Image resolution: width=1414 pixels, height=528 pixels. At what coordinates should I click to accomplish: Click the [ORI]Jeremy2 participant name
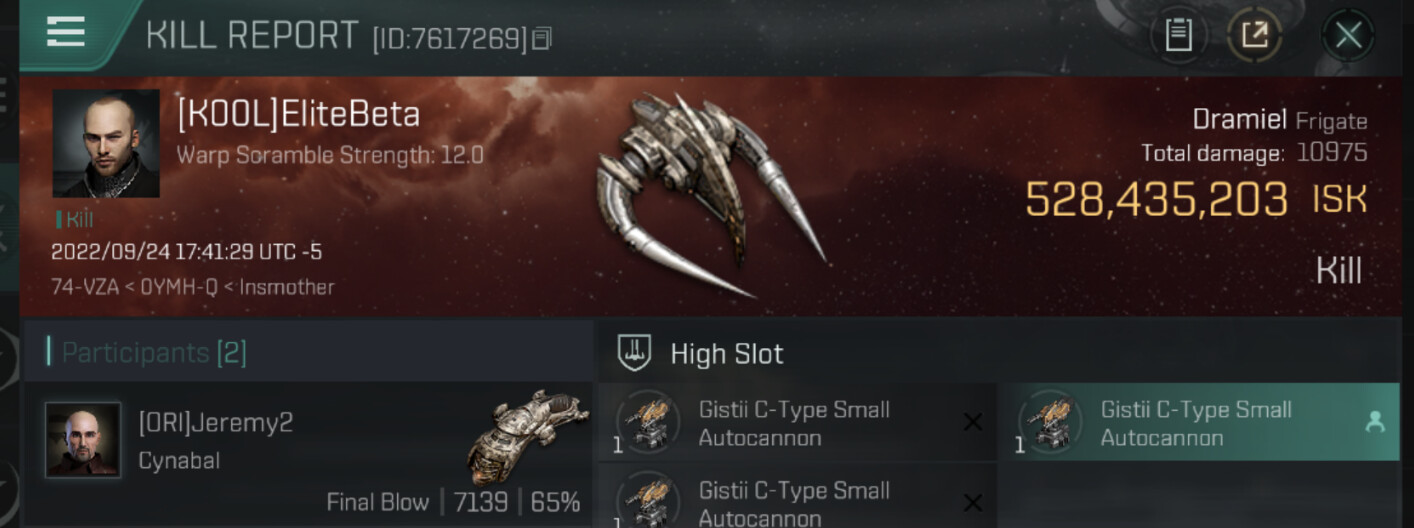coord(216,423)
